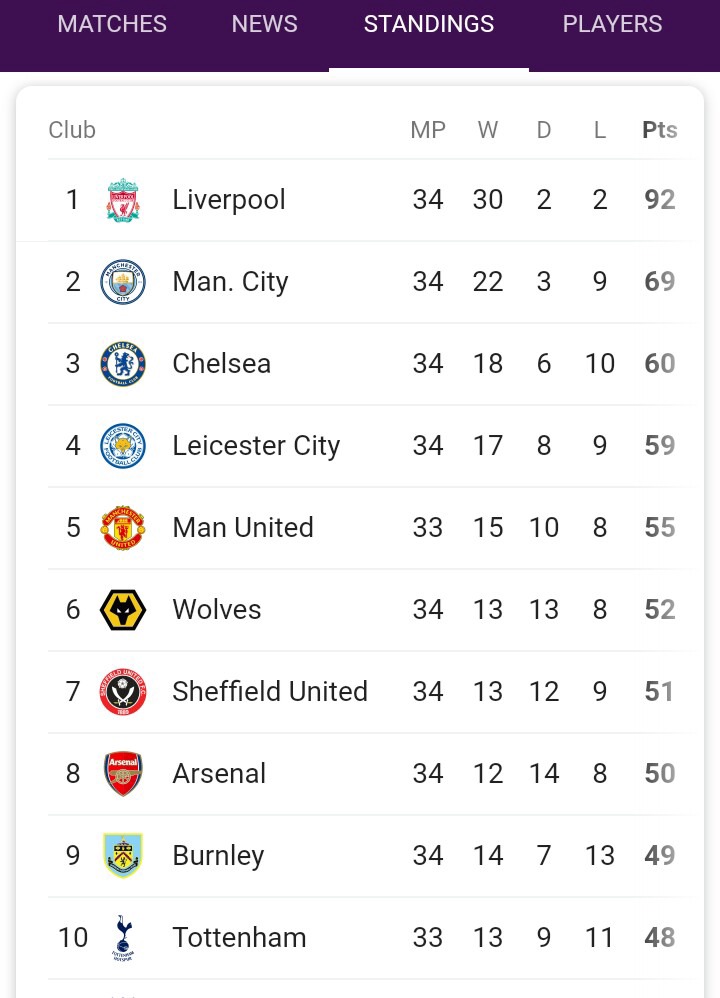Switch to the Matches tab
The image size is (720, 998).
pos(112,24)
